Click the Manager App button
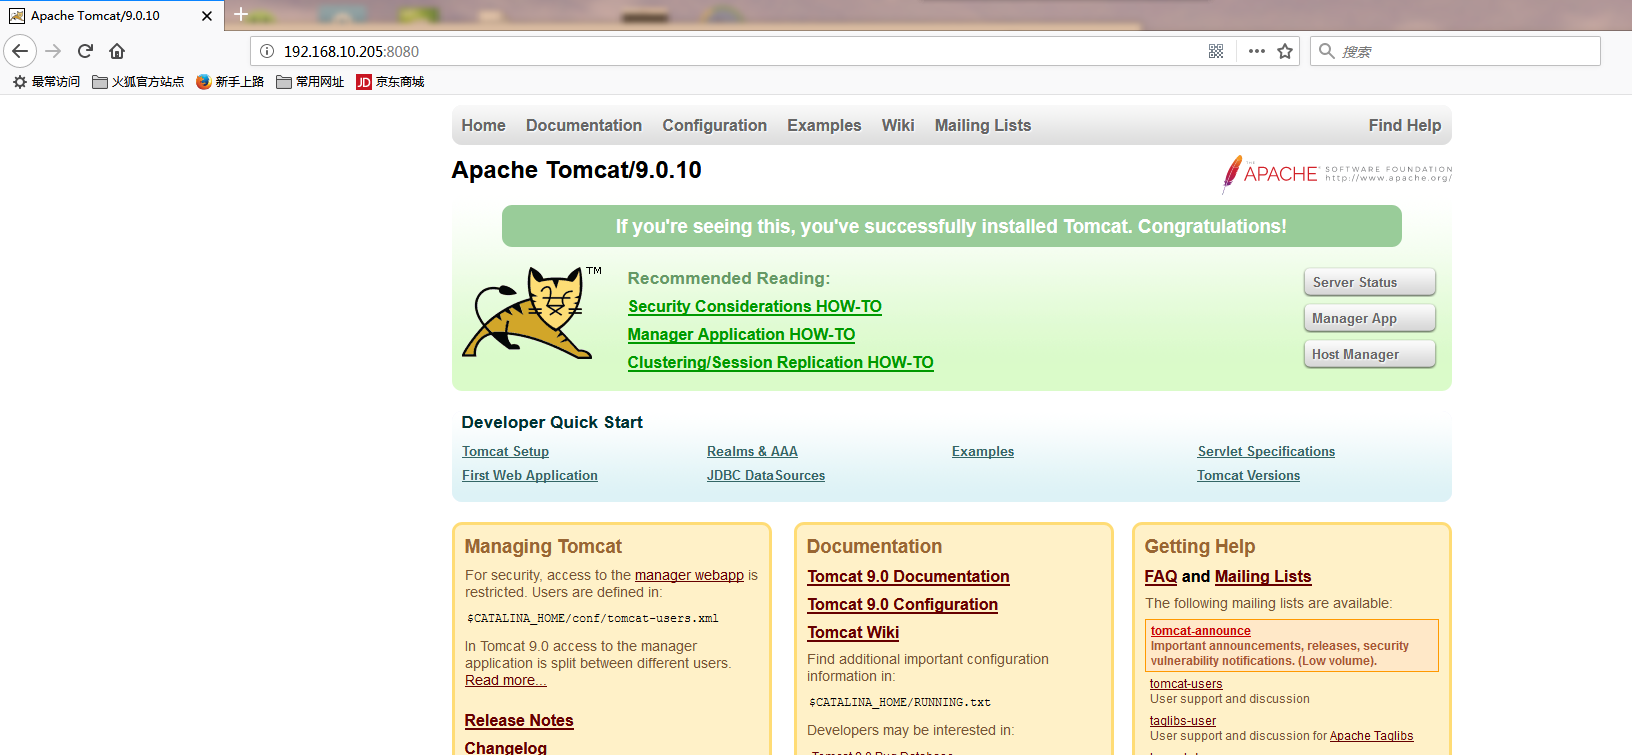The height and width of the screenshot is (755, 1632). coord(1369,318)
